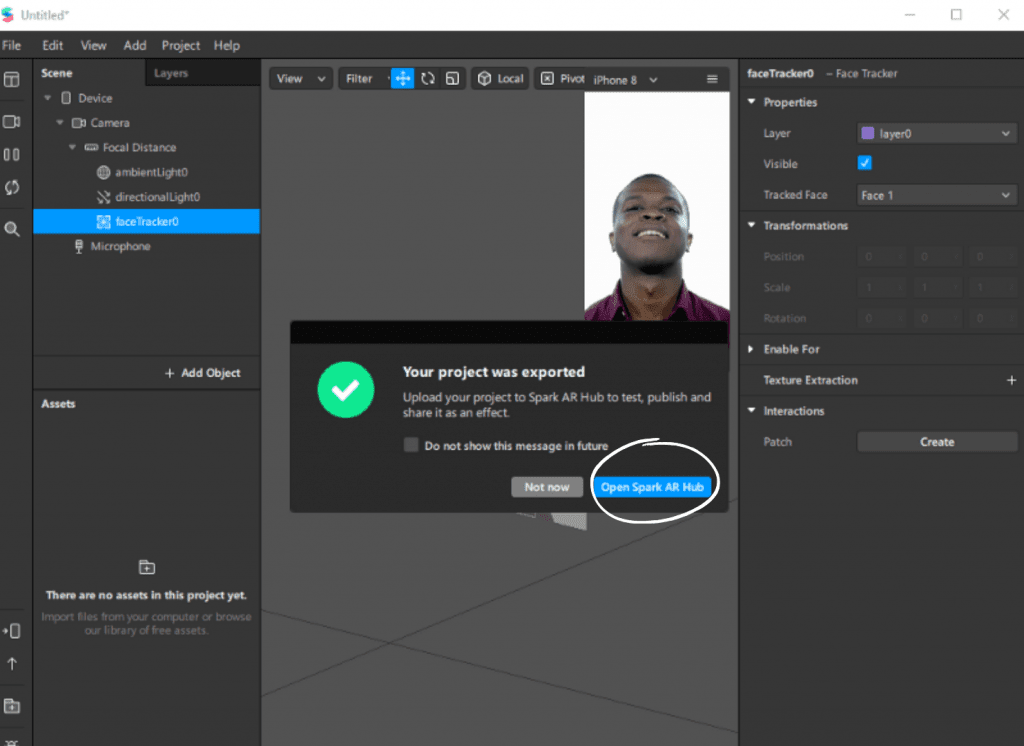Open the Filter dropdown in viewport
Screen dimensions: 1024x746
363,78
